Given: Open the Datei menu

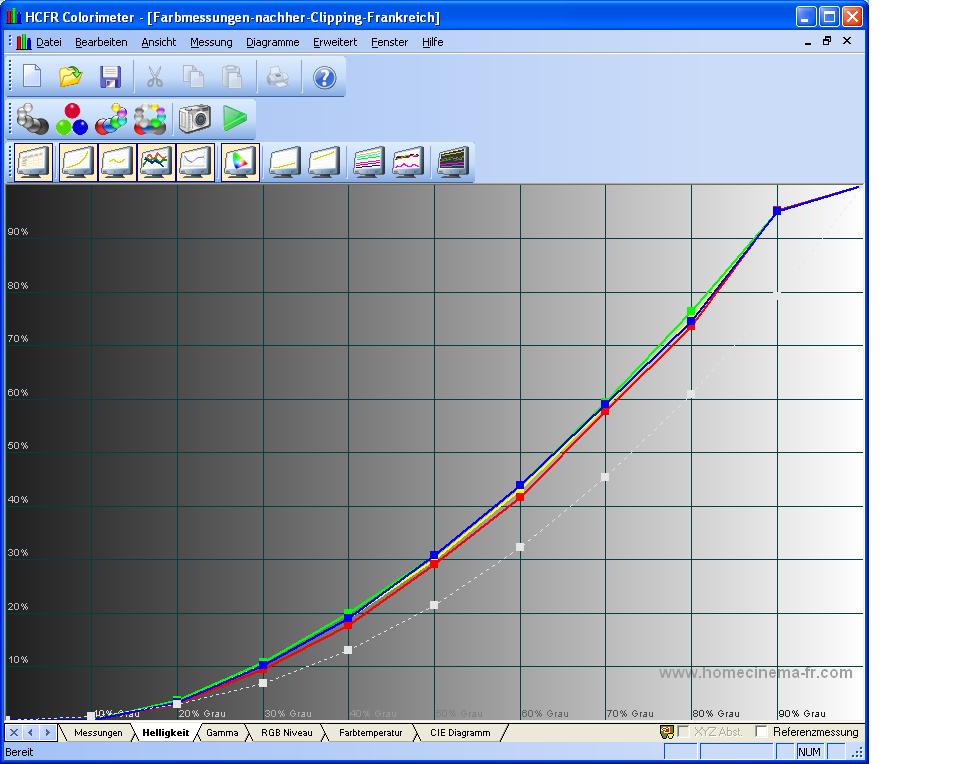Looking at the screenshot, I should [48, 42].
